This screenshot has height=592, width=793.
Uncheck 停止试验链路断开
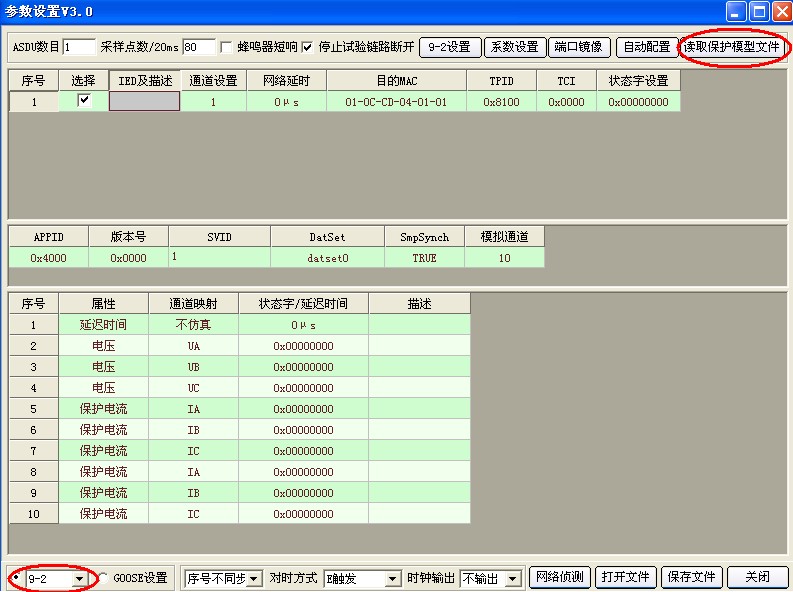point(307,47)
